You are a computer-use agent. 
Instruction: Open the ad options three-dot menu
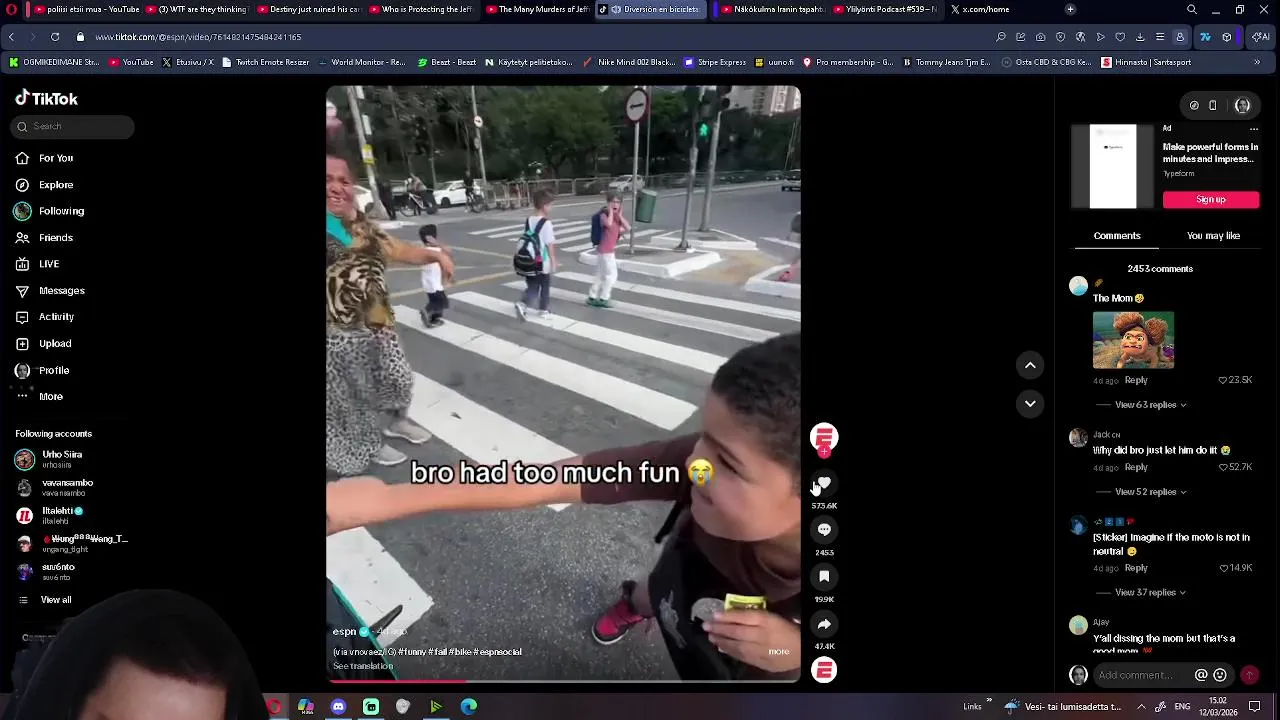1253,128
